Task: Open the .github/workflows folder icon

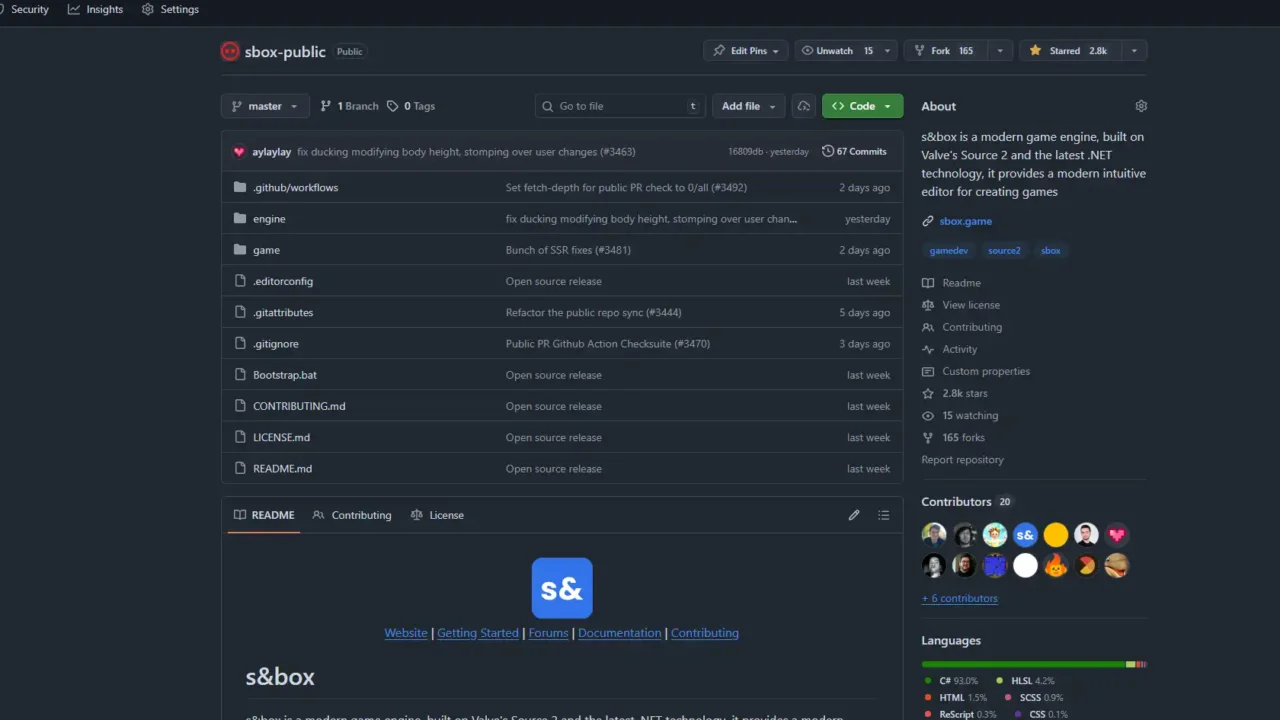Action: 239,187
